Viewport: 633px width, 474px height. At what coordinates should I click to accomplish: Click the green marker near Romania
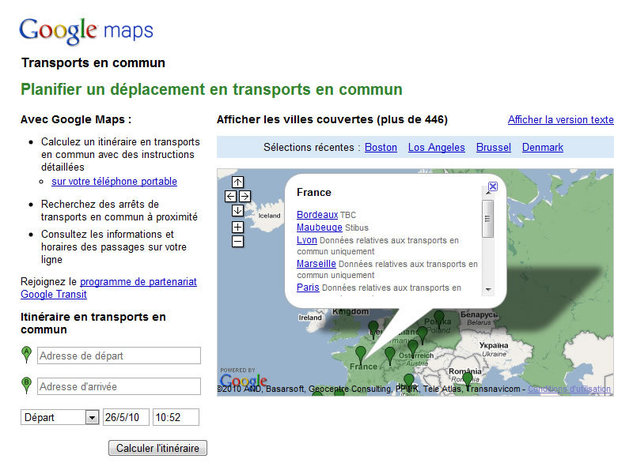[467, 378]
